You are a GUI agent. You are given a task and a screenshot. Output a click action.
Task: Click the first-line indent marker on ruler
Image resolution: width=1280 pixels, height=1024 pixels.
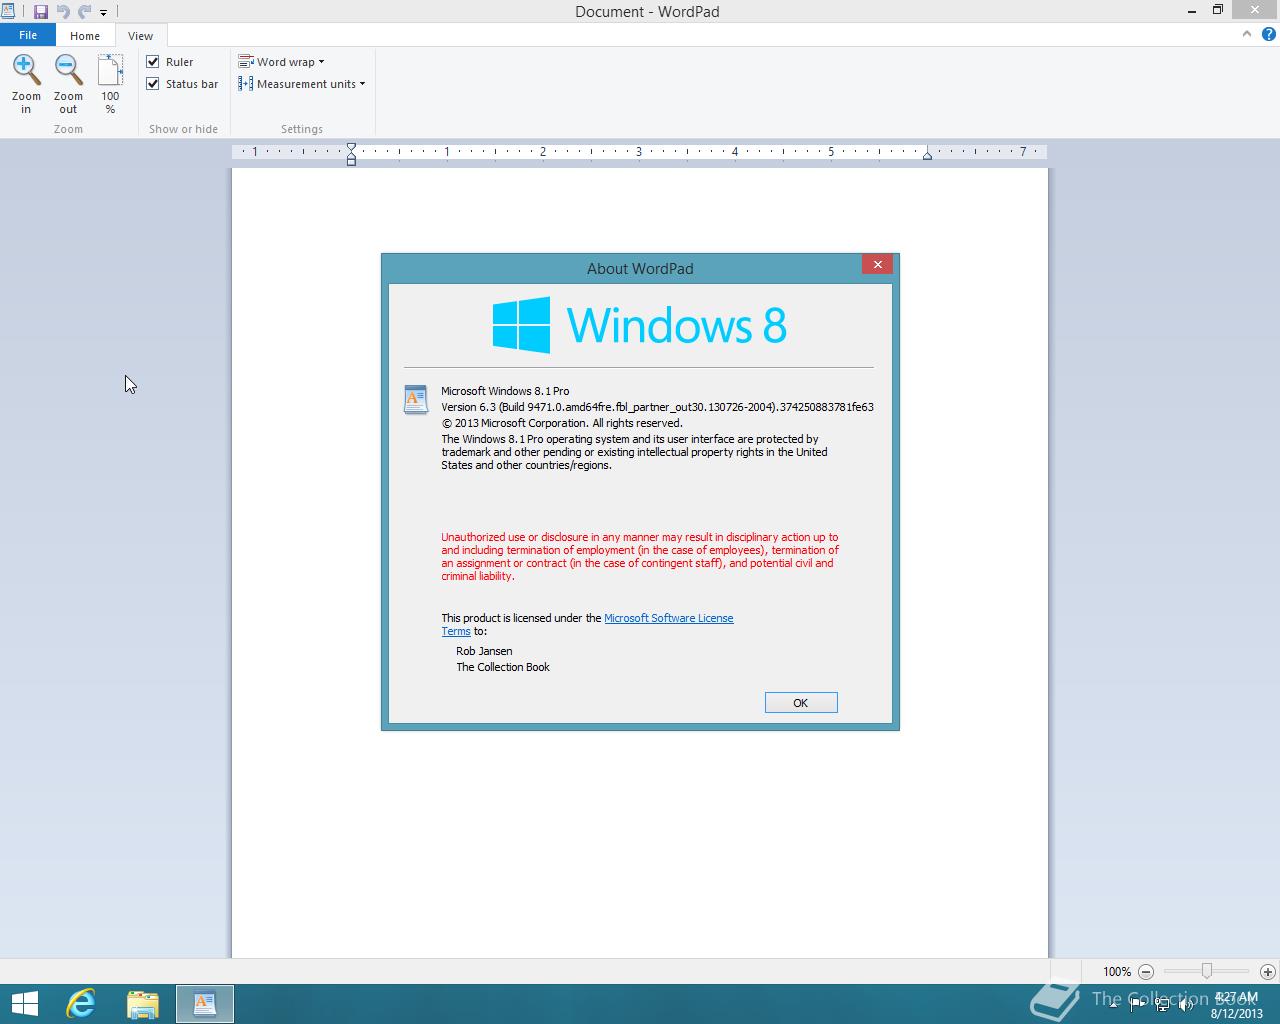[x=351, y=147]
